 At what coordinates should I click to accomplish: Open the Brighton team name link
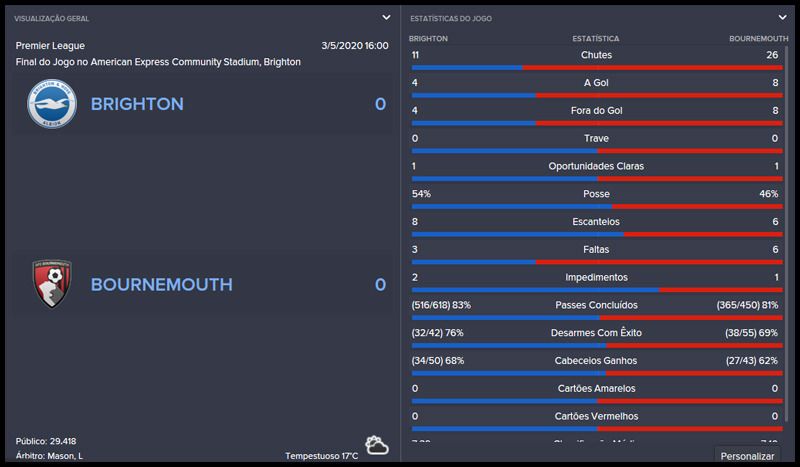137,104
